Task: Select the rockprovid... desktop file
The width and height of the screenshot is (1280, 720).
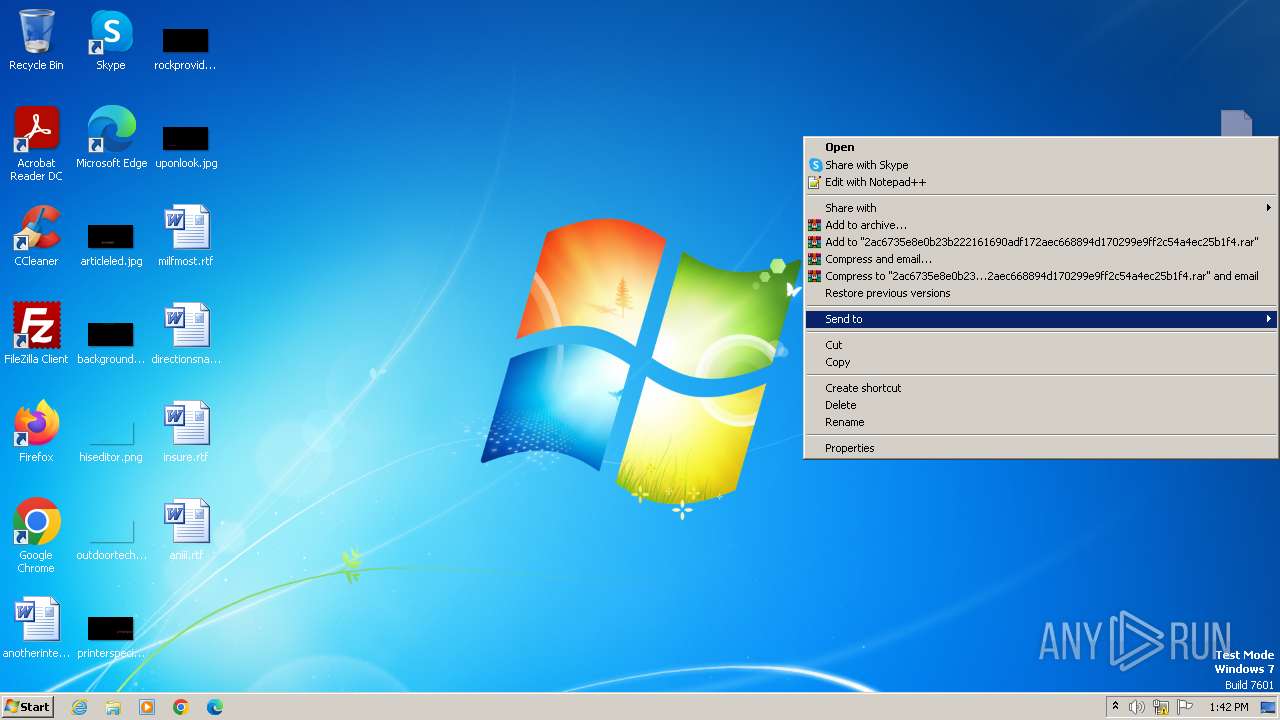Action: 185,48
